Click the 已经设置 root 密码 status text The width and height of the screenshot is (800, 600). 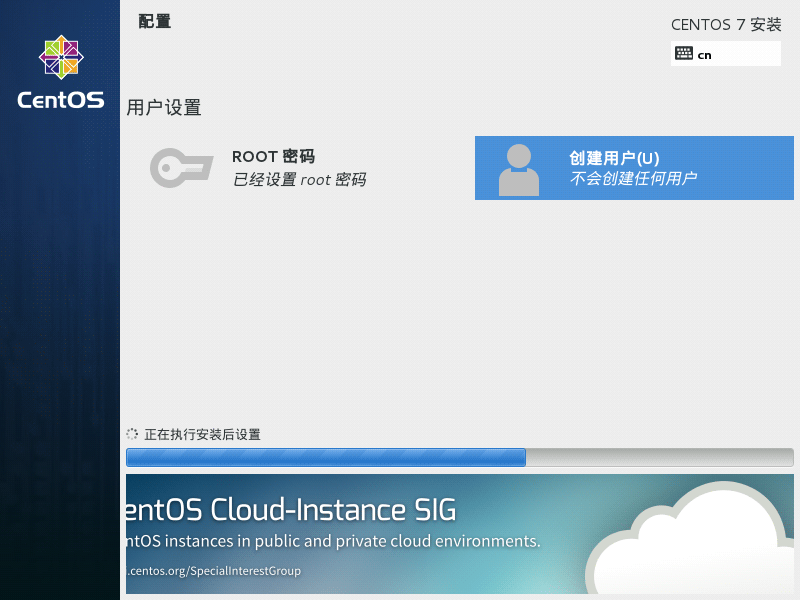pyautogui.click(x=299, y=180)
